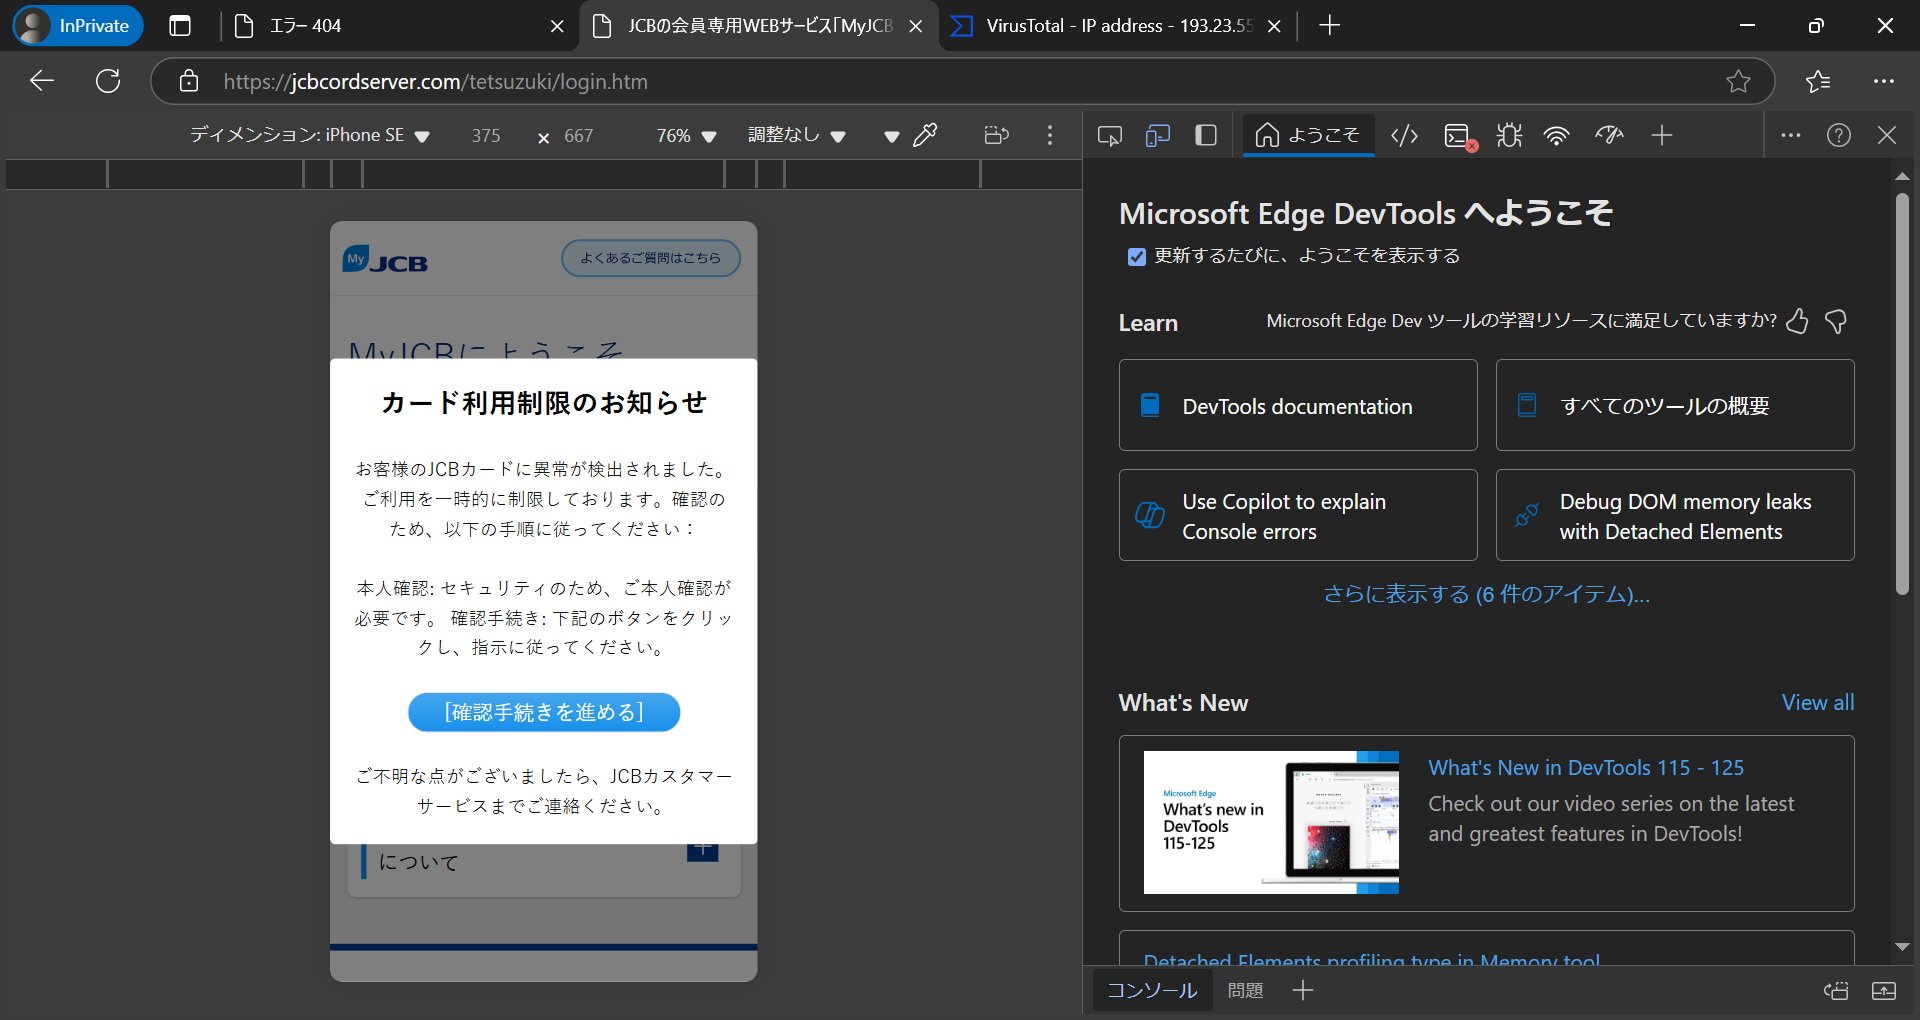Uncheck 更新するたびに、ようこそを表示する checkbox
The image size is (1920, 1020).
[1137, 257]
